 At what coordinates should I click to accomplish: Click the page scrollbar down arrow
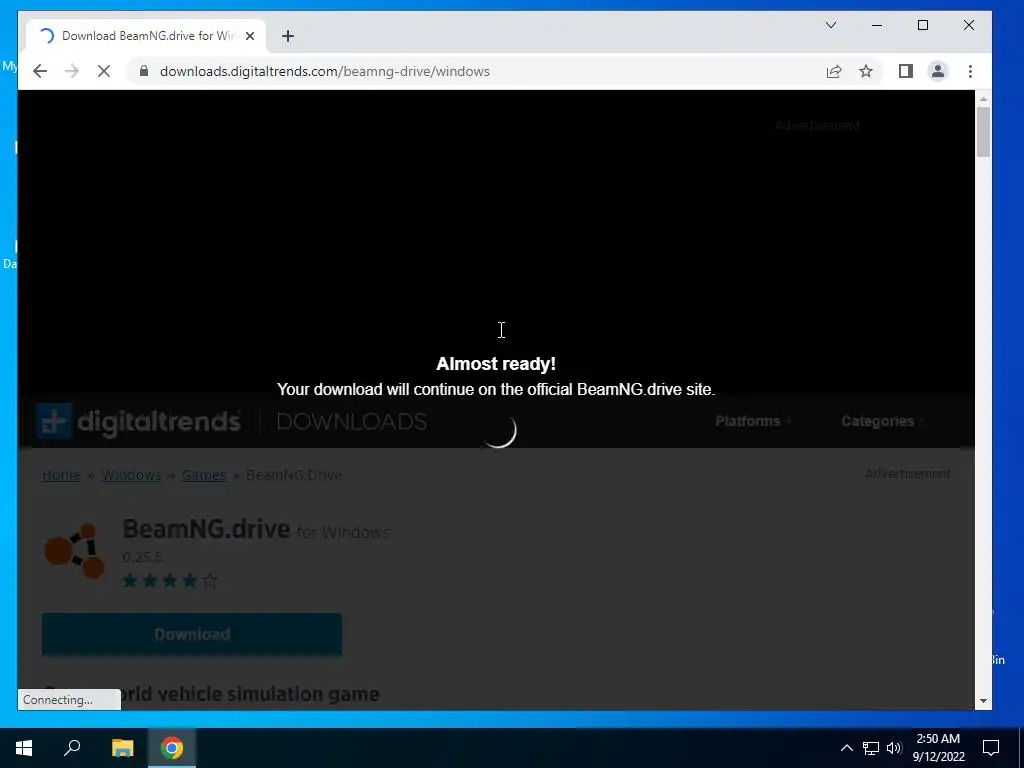pos(983,701)
